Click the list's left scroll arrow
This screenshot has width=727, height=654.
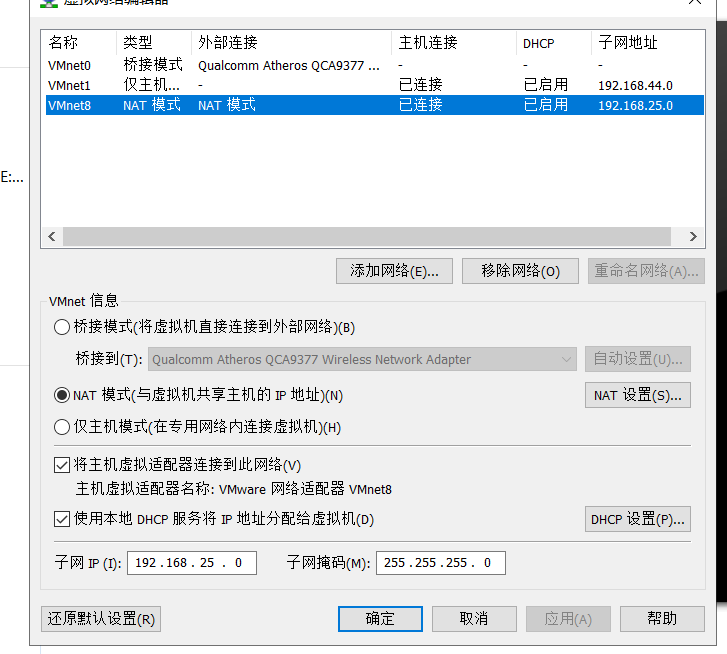52,236
